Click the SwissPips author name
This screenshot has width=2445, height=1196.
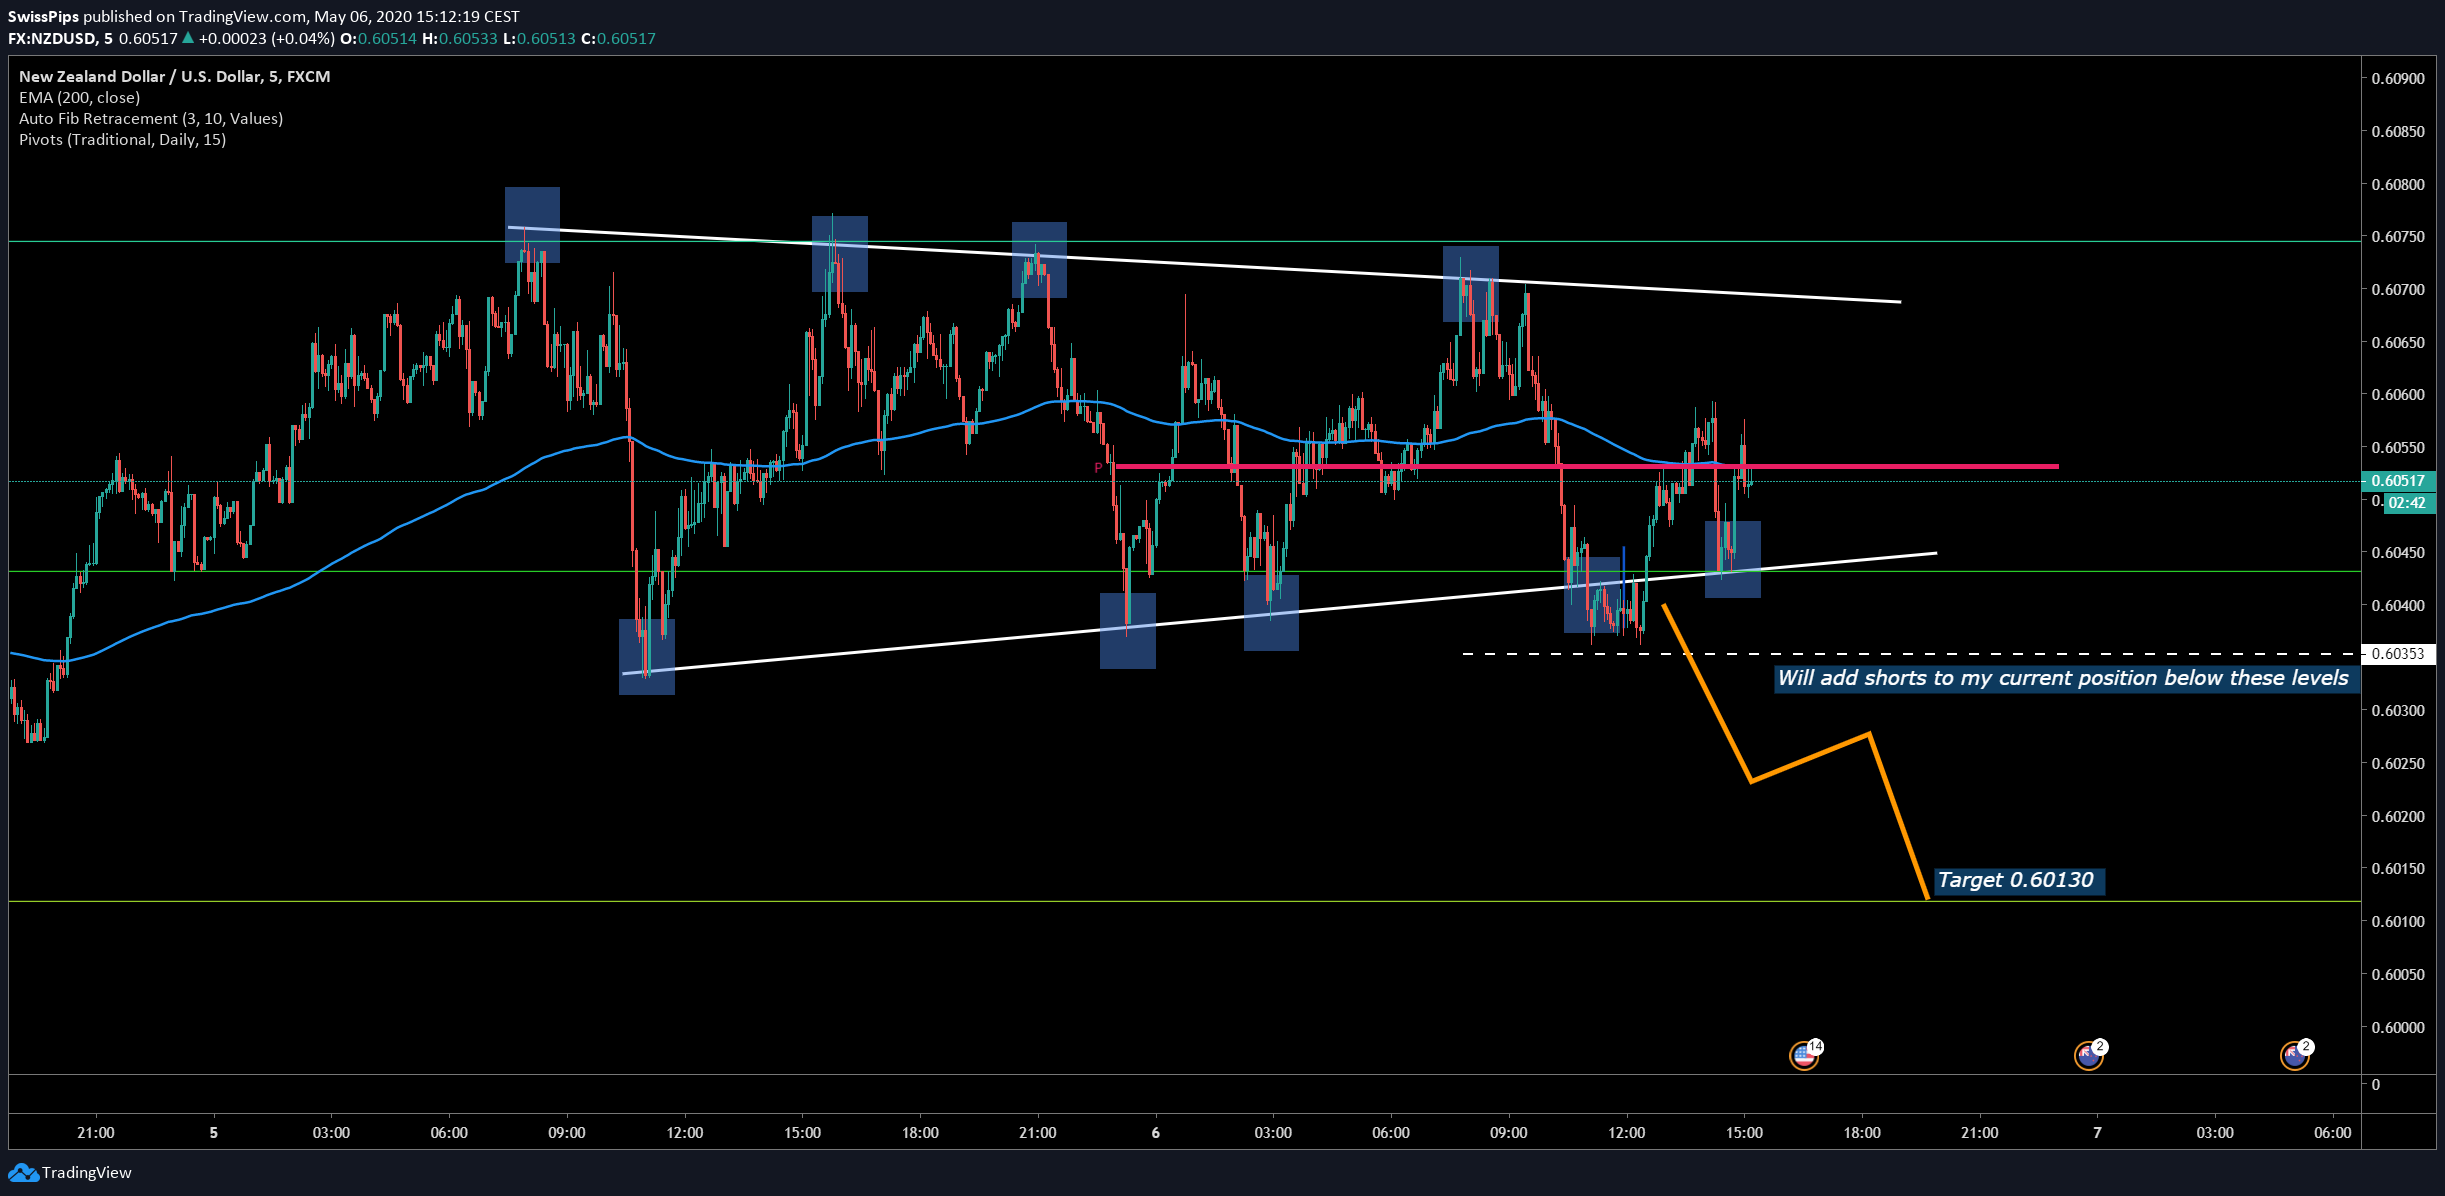(43, 17)
